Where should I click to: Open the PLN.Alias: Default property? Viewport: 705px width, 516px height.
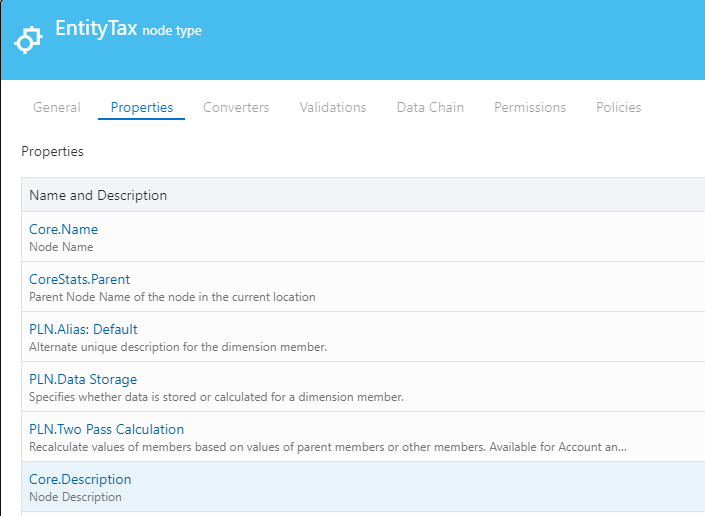click(83, 329)
